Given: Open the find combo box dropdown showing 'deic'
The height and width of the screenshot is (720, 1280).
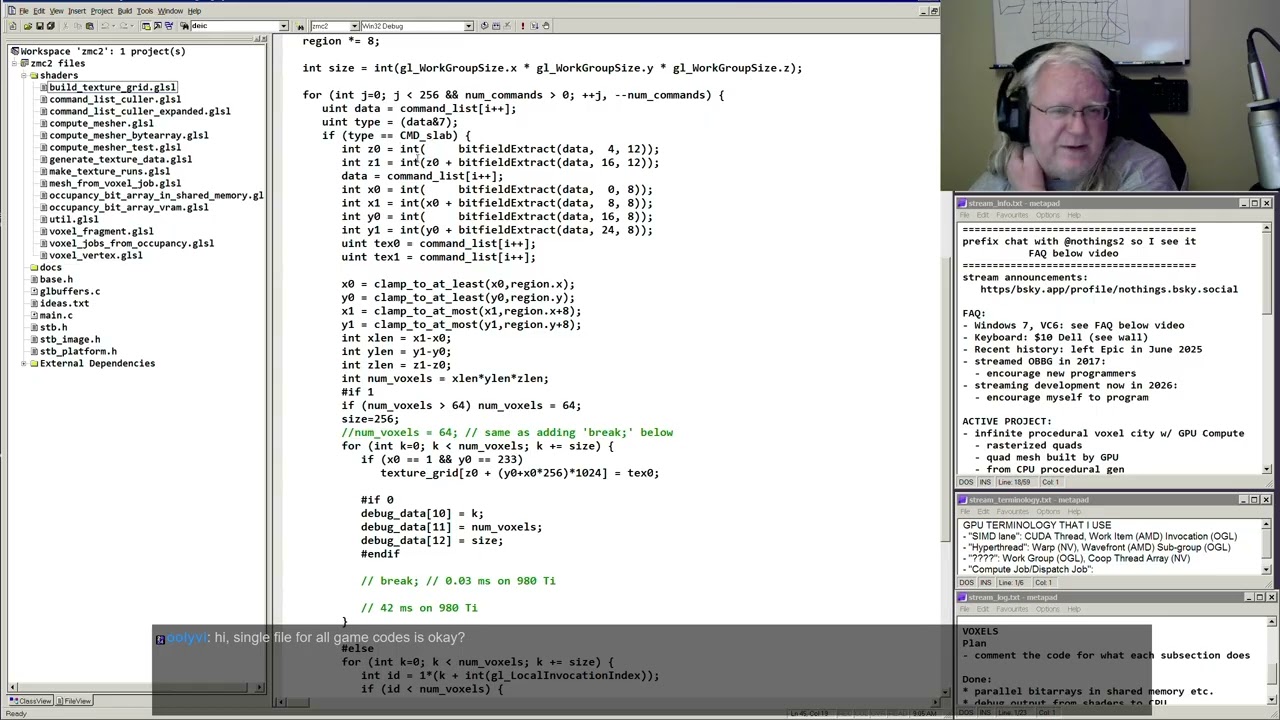Looking at the screenshot, I should point(283,26).
